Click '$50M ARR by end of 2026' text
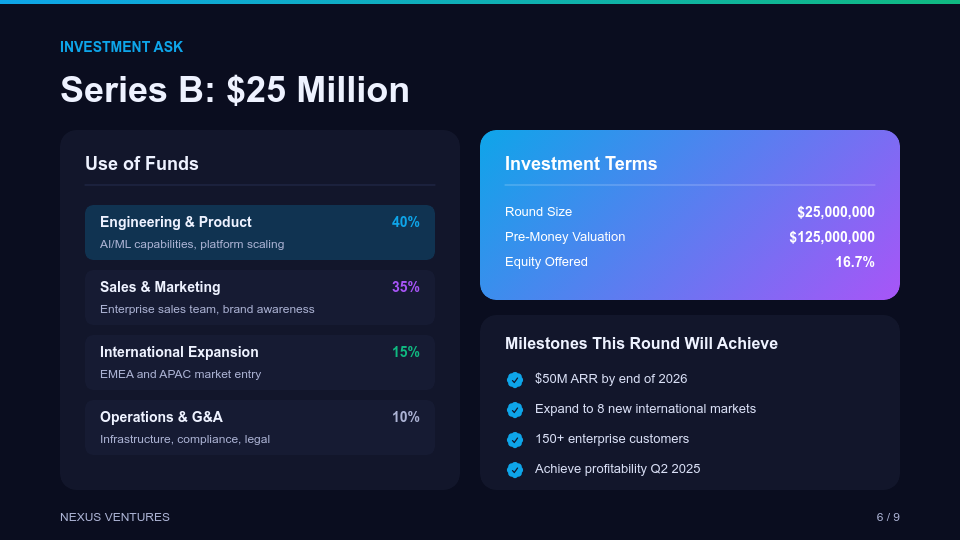 point(611,379)
